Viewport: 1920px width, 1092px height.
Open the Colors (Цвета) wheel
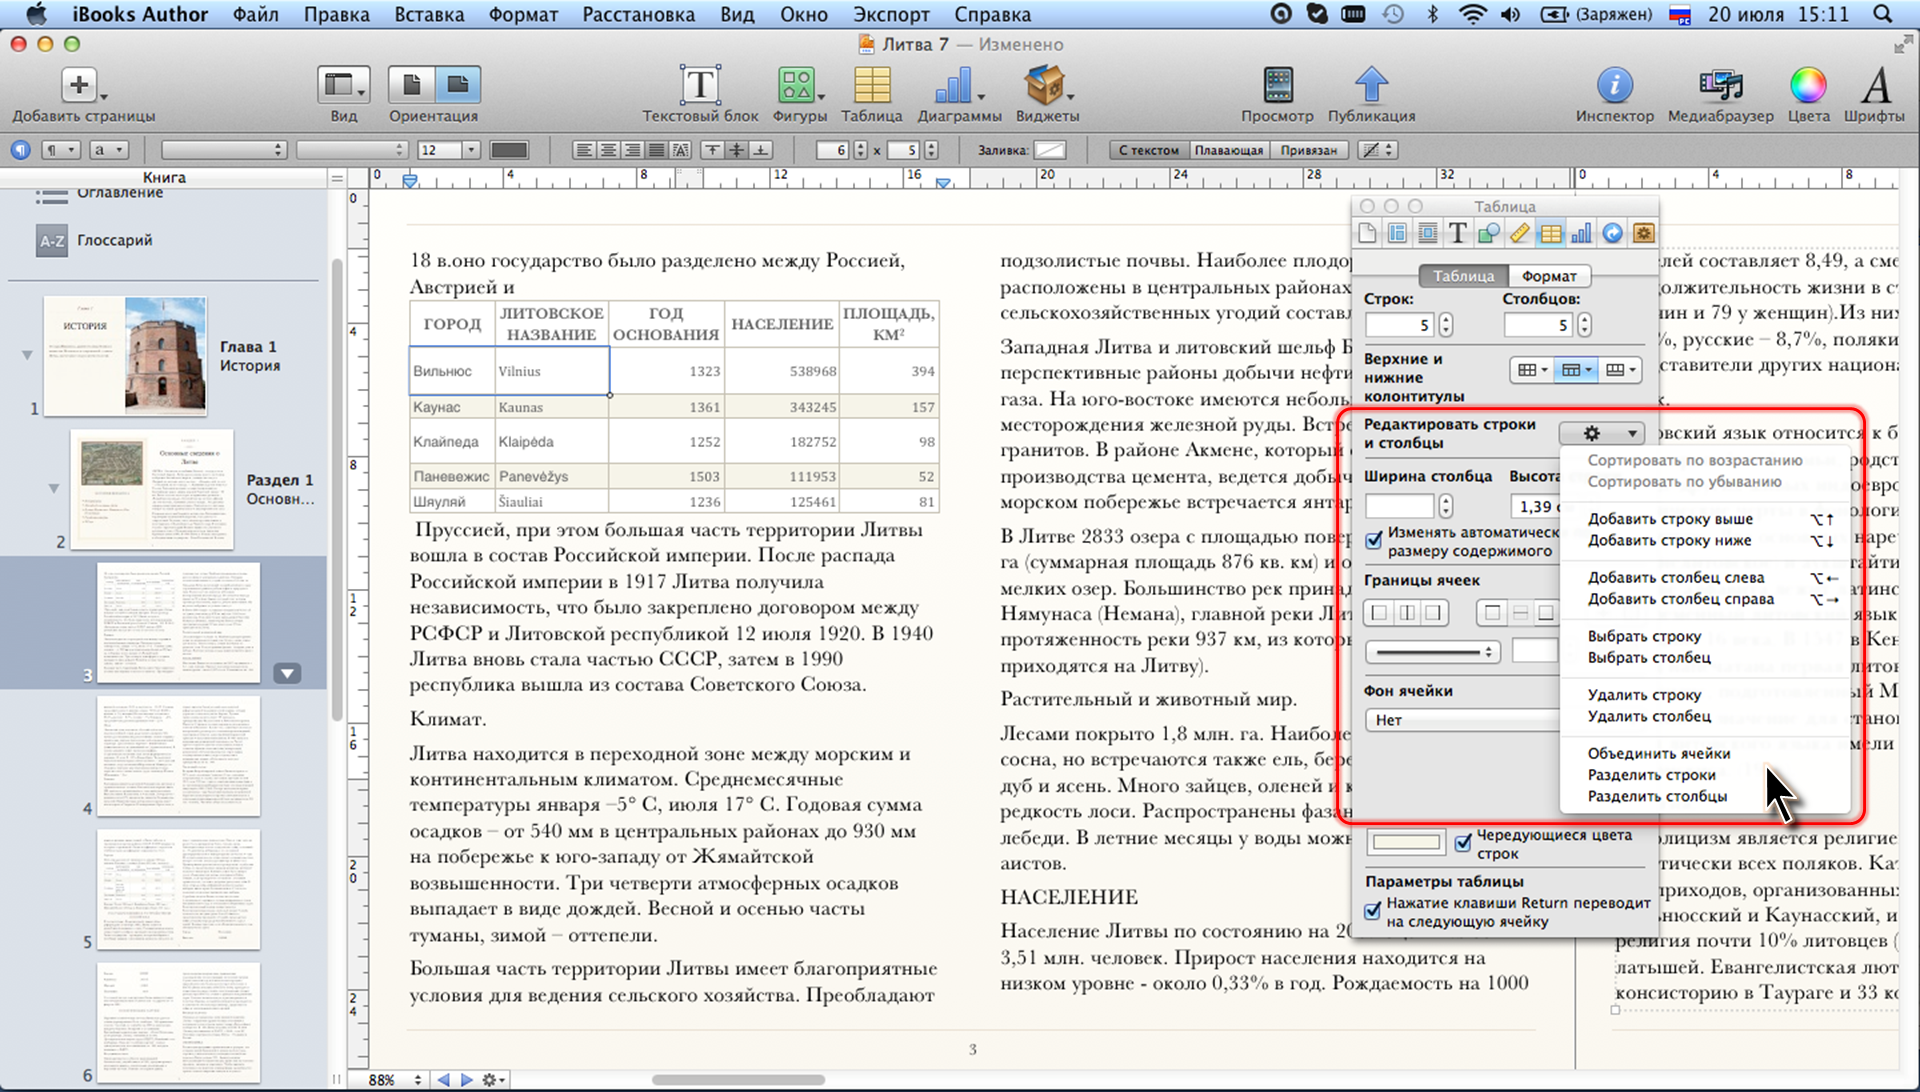coord(1808,86)
